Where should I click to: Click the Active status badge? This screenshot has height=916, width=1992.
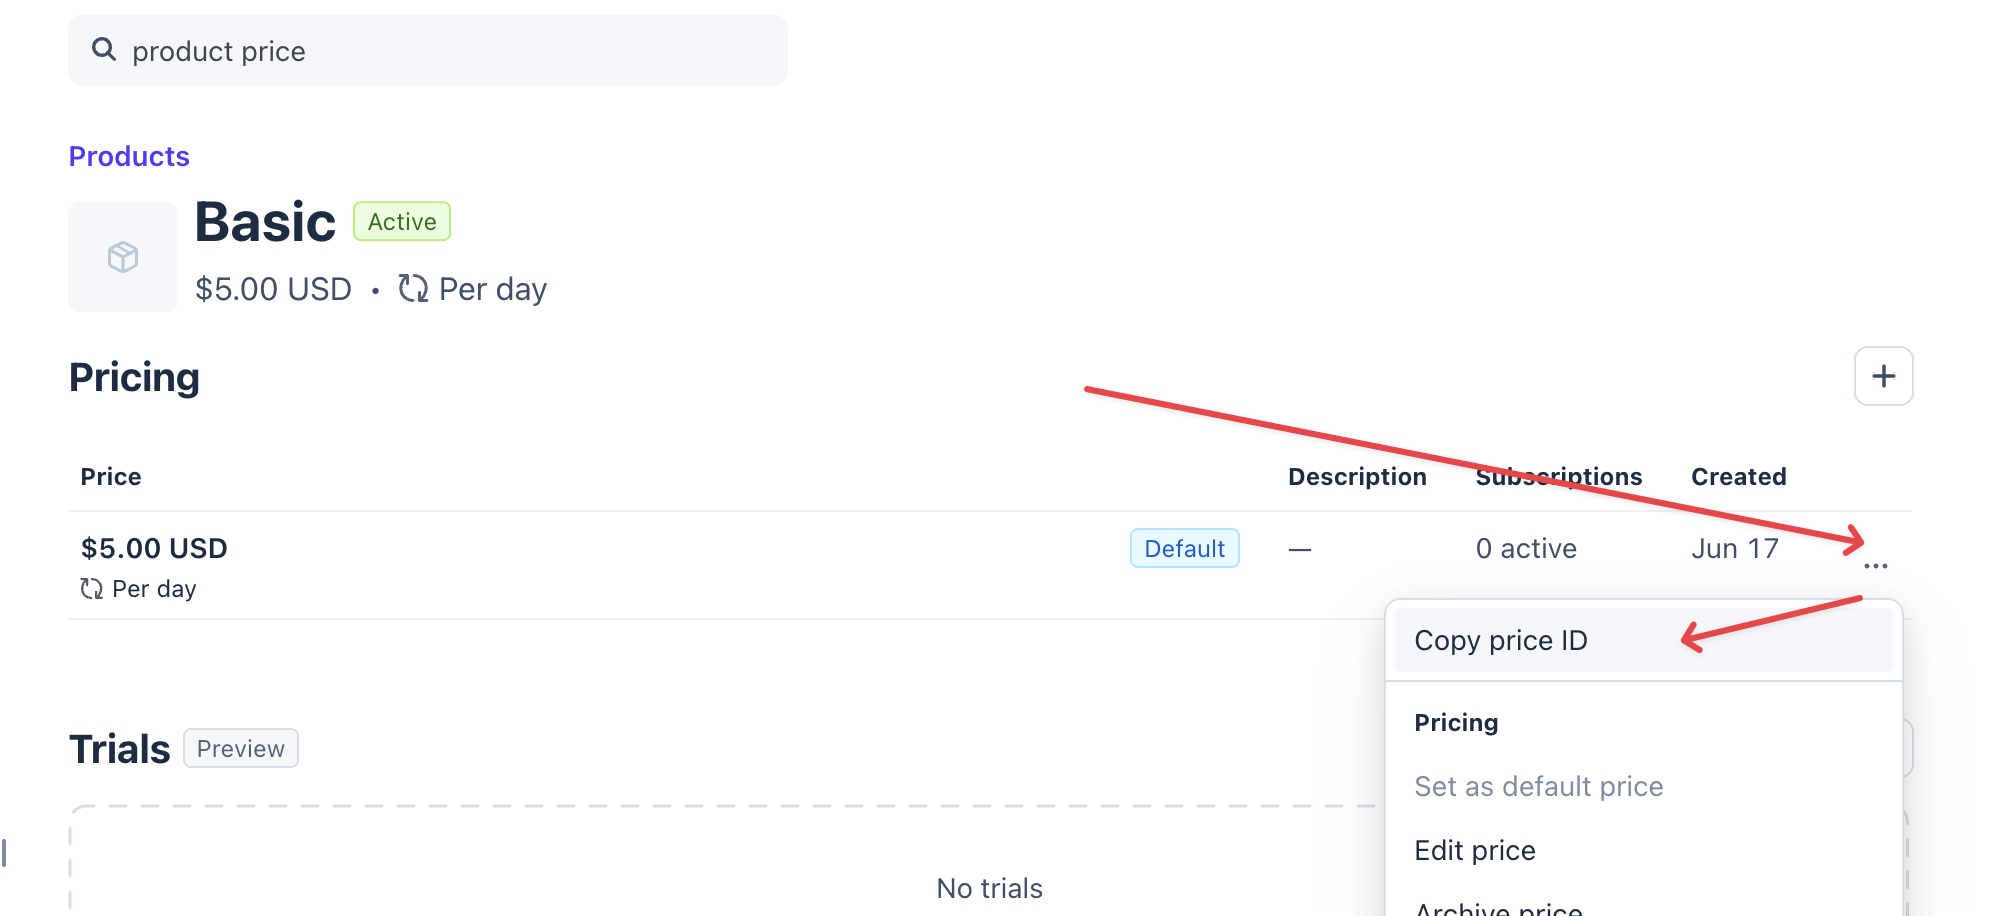tap(402, 221)
